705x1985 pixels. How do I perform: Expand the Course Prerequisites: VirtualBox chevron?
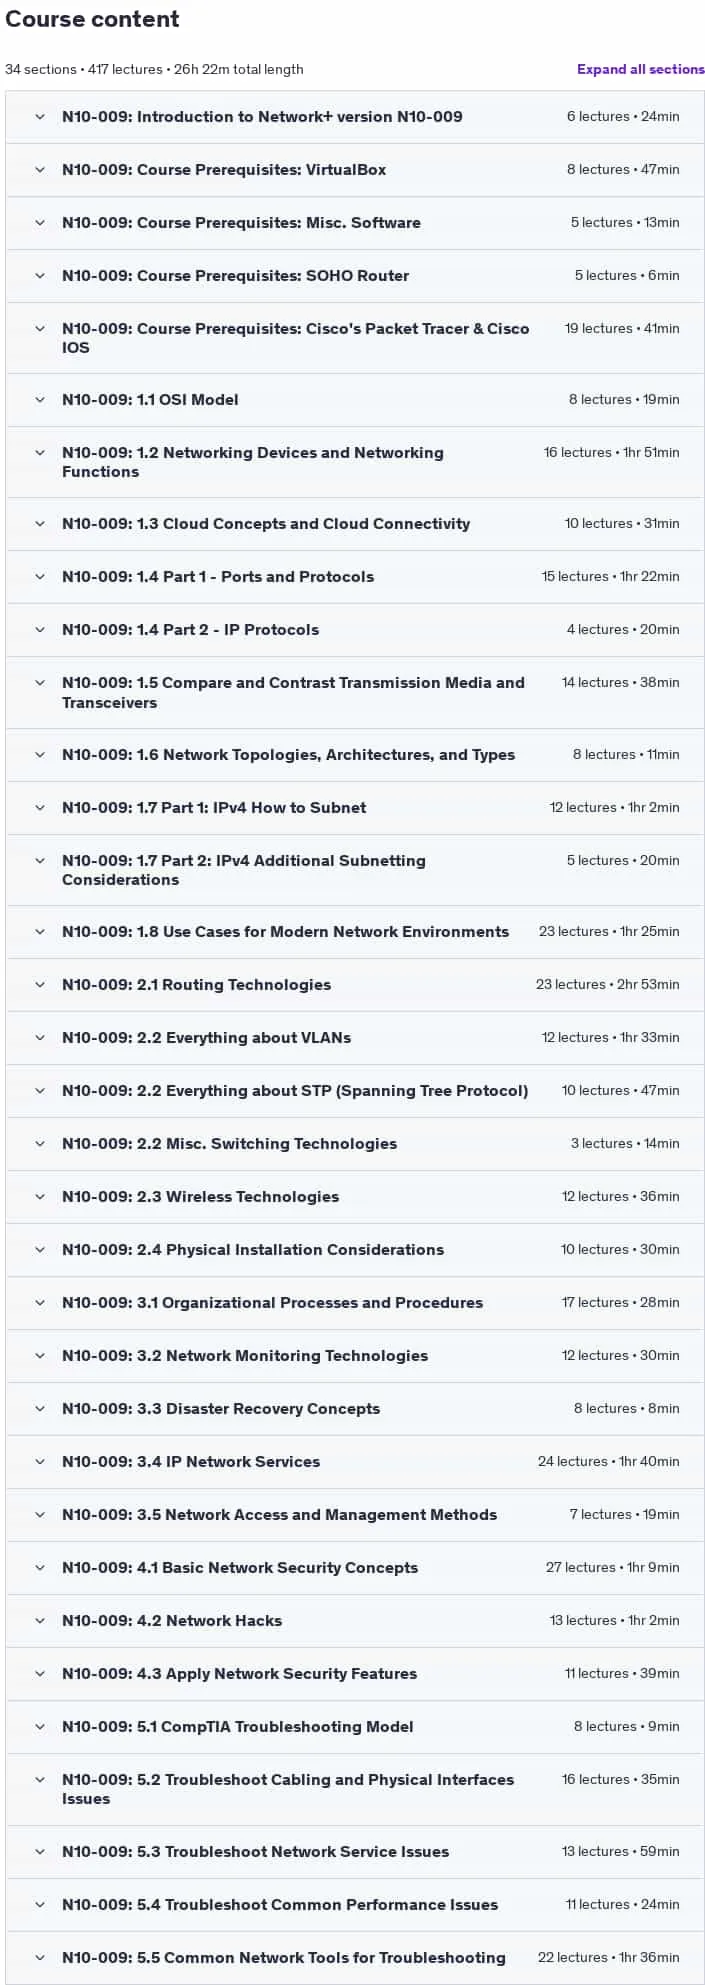(40, 170)
